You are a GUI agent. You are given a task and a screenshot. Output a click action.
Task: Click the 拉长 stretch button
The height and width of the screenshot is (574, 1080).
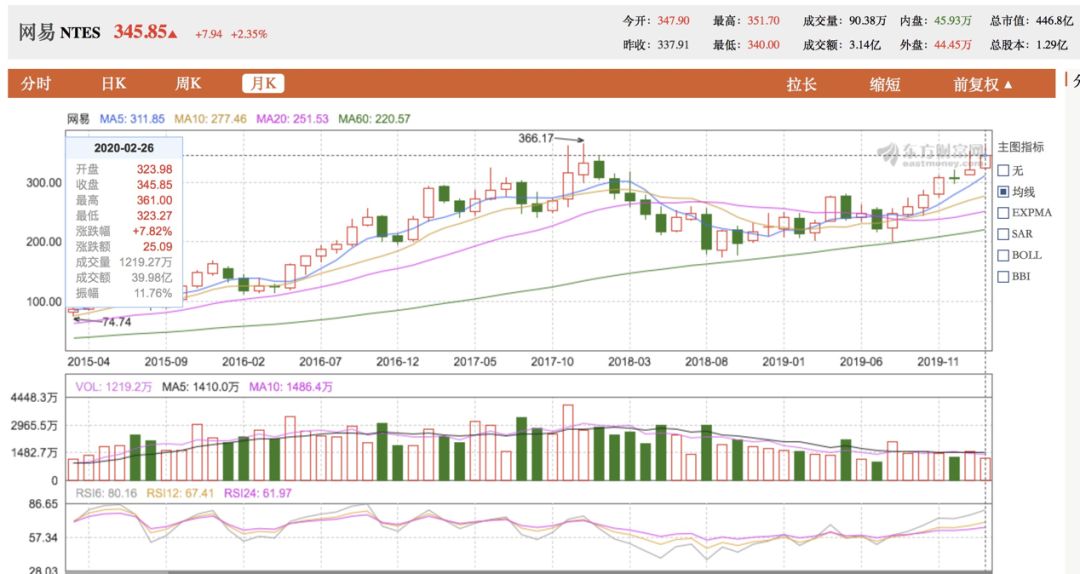click(801, 85)
